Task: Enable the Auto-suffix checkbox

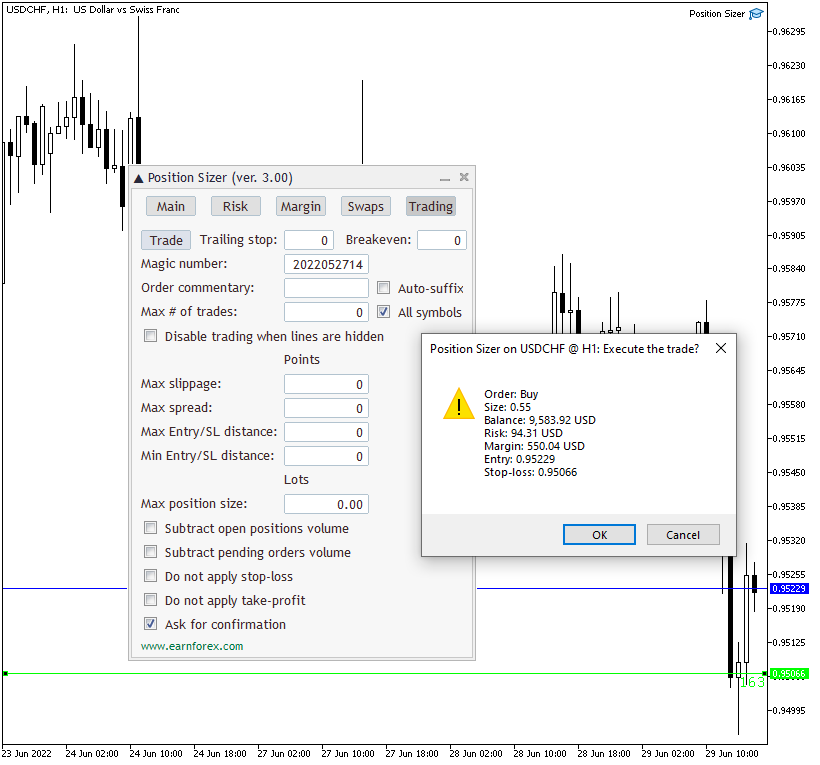Action: pos(384,288)
